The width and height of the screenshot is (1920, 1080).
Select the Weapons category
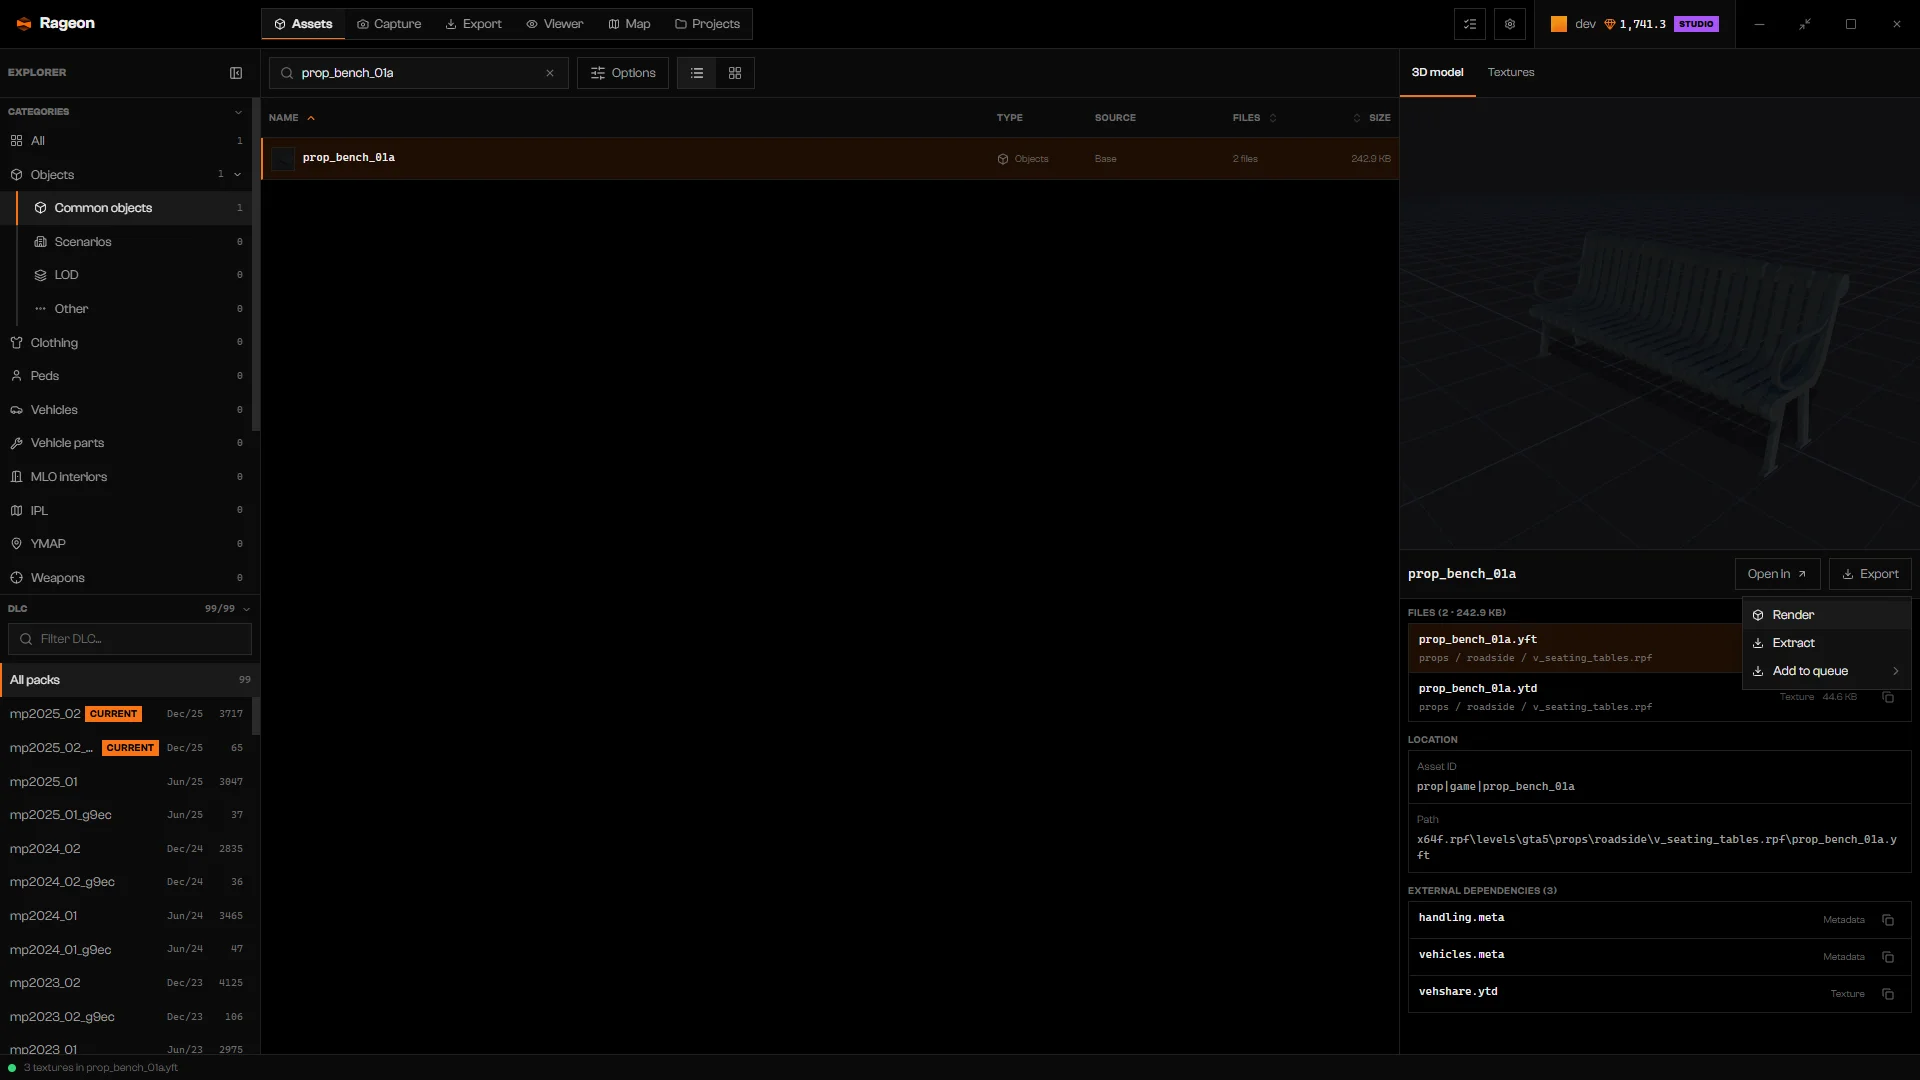126,578
